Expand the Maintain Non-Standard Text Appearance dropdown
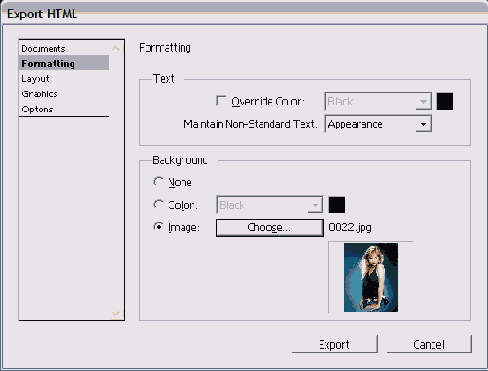The image size is (488, 371). click(378, 124)
